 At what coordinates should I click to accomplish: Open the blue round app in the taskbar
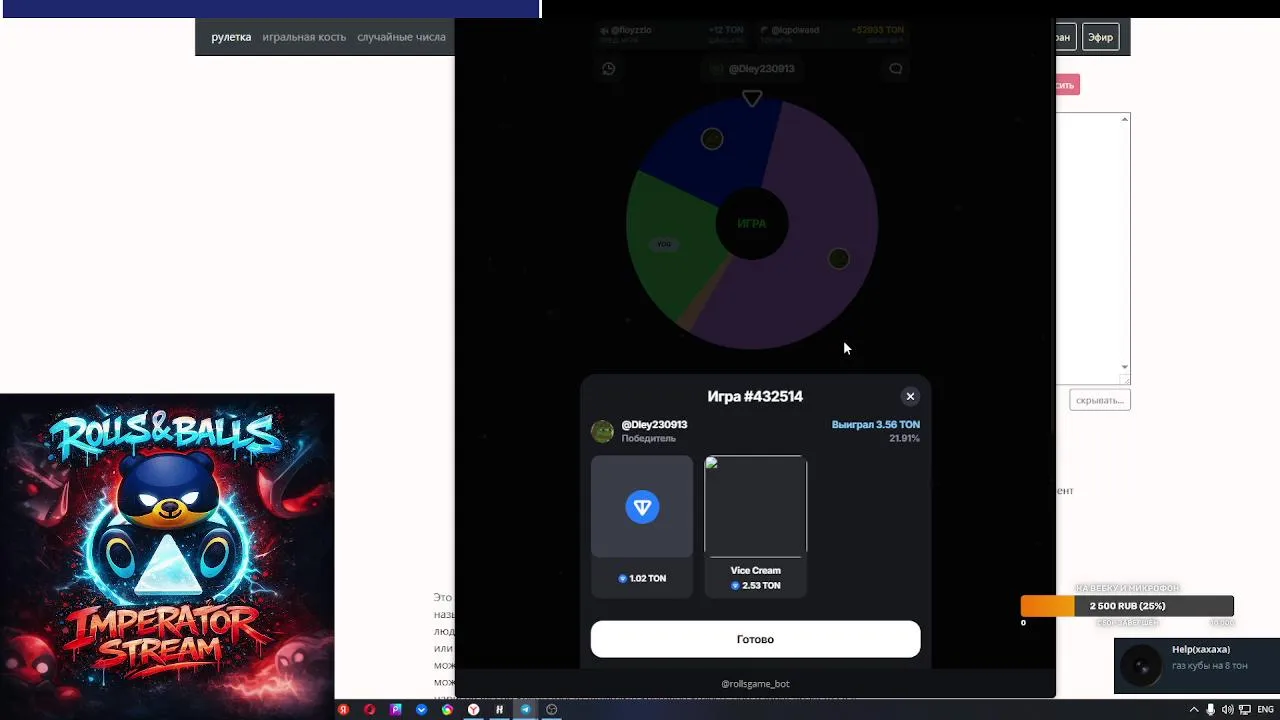421,709
